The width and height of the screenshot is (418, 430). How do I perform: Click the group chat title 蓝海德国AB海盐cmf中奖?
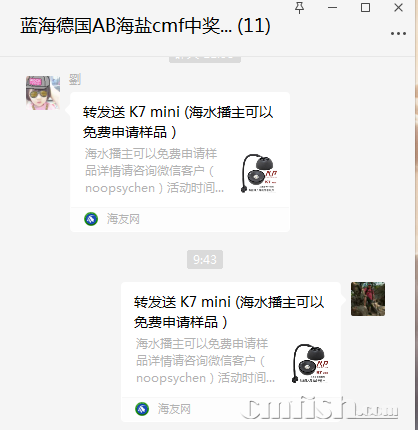coord(126,26)
